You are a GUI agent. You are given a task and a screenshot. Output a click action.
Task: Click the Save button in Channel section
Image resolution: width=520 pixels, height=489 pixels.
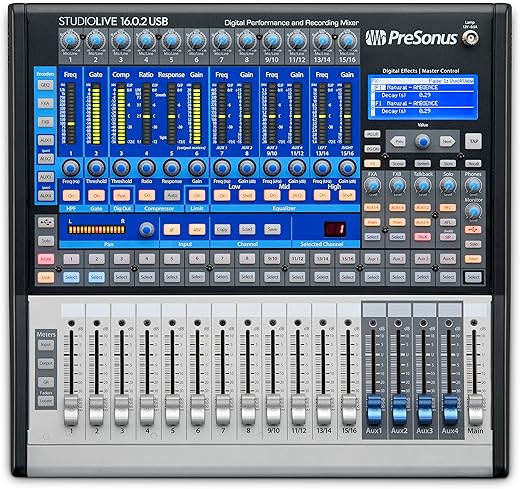tap(272, 229)
